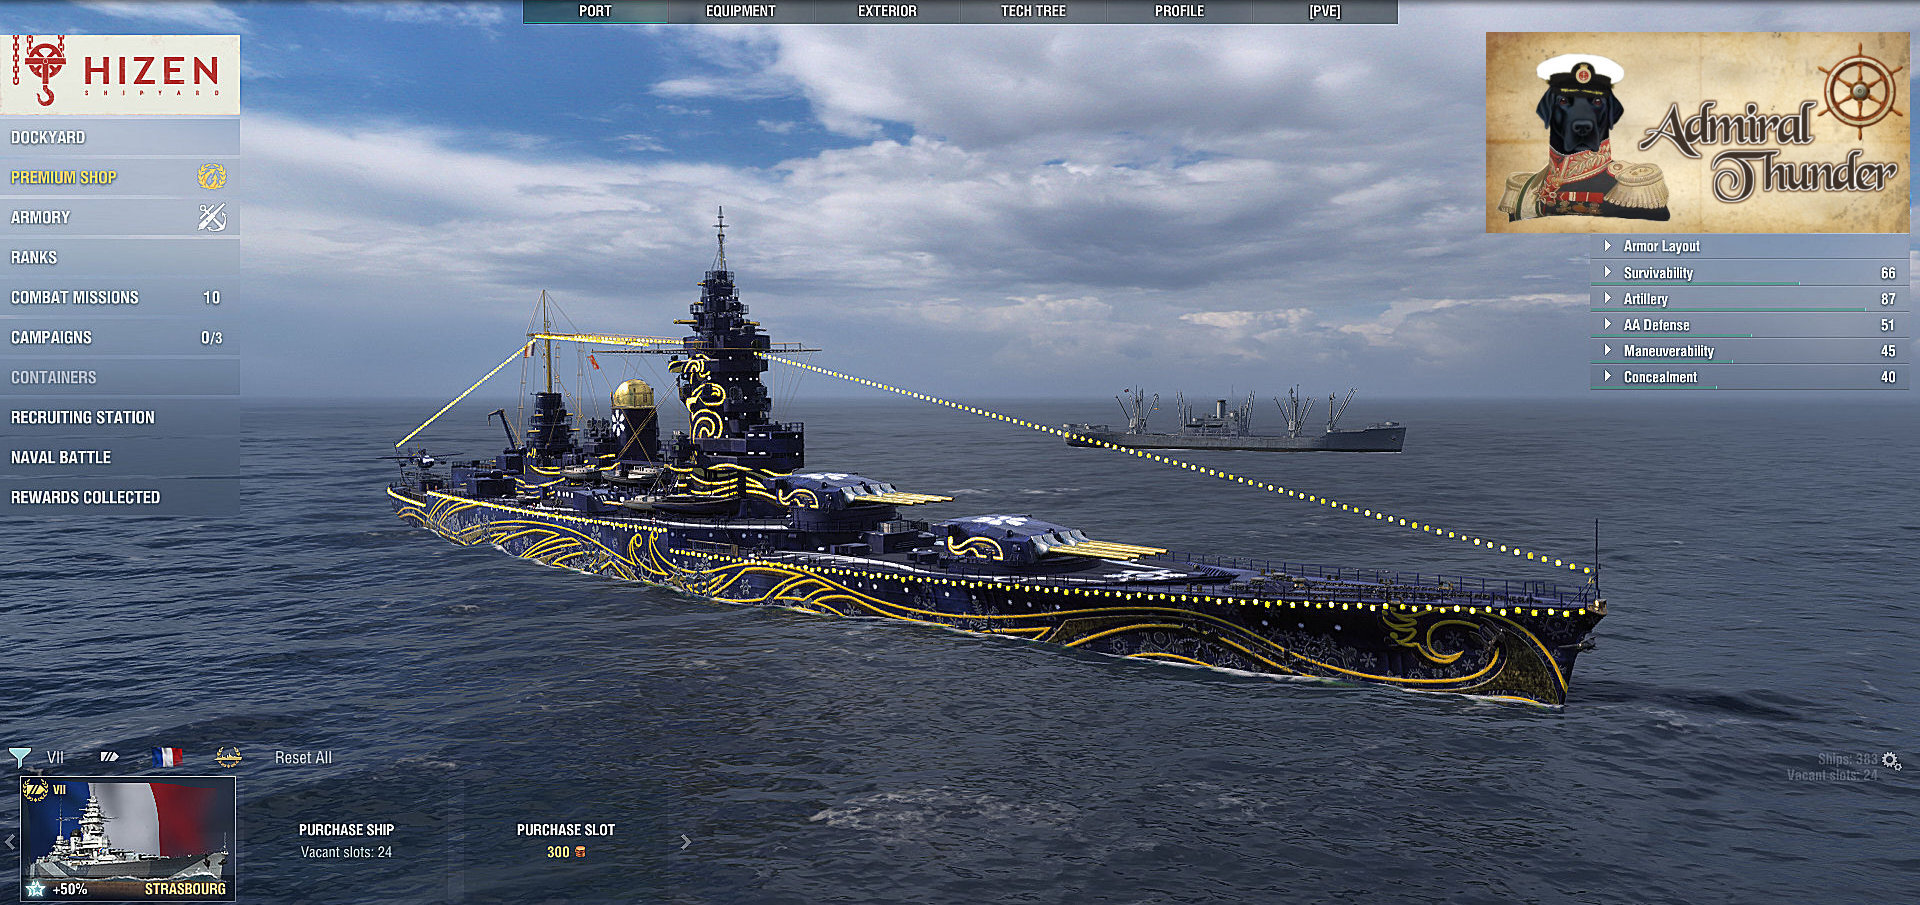Screen dimensions: 1920x905
Task: Click the French flag nation filter
Action: click(x=167, y=757)
